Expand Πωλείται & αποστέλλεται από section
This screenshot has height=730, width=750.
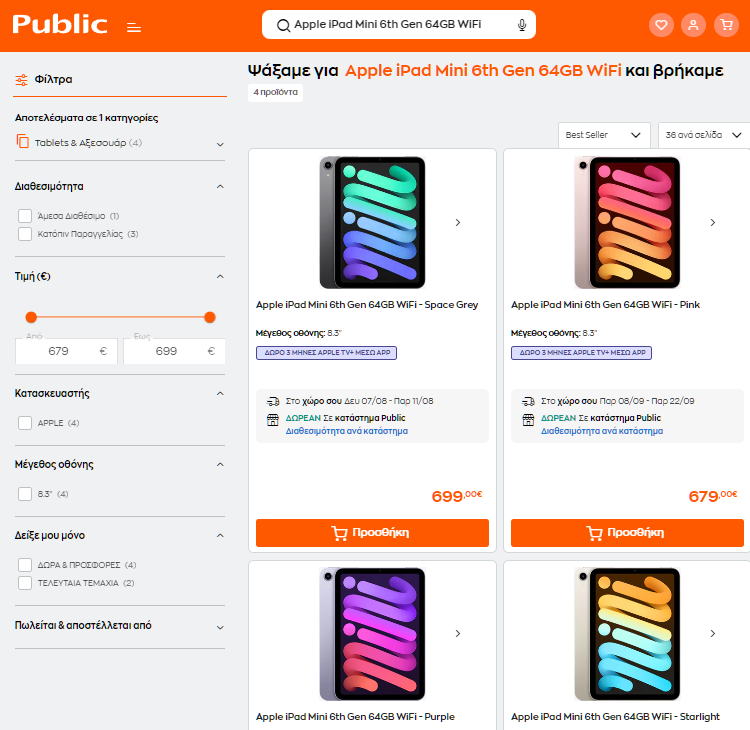220,627
